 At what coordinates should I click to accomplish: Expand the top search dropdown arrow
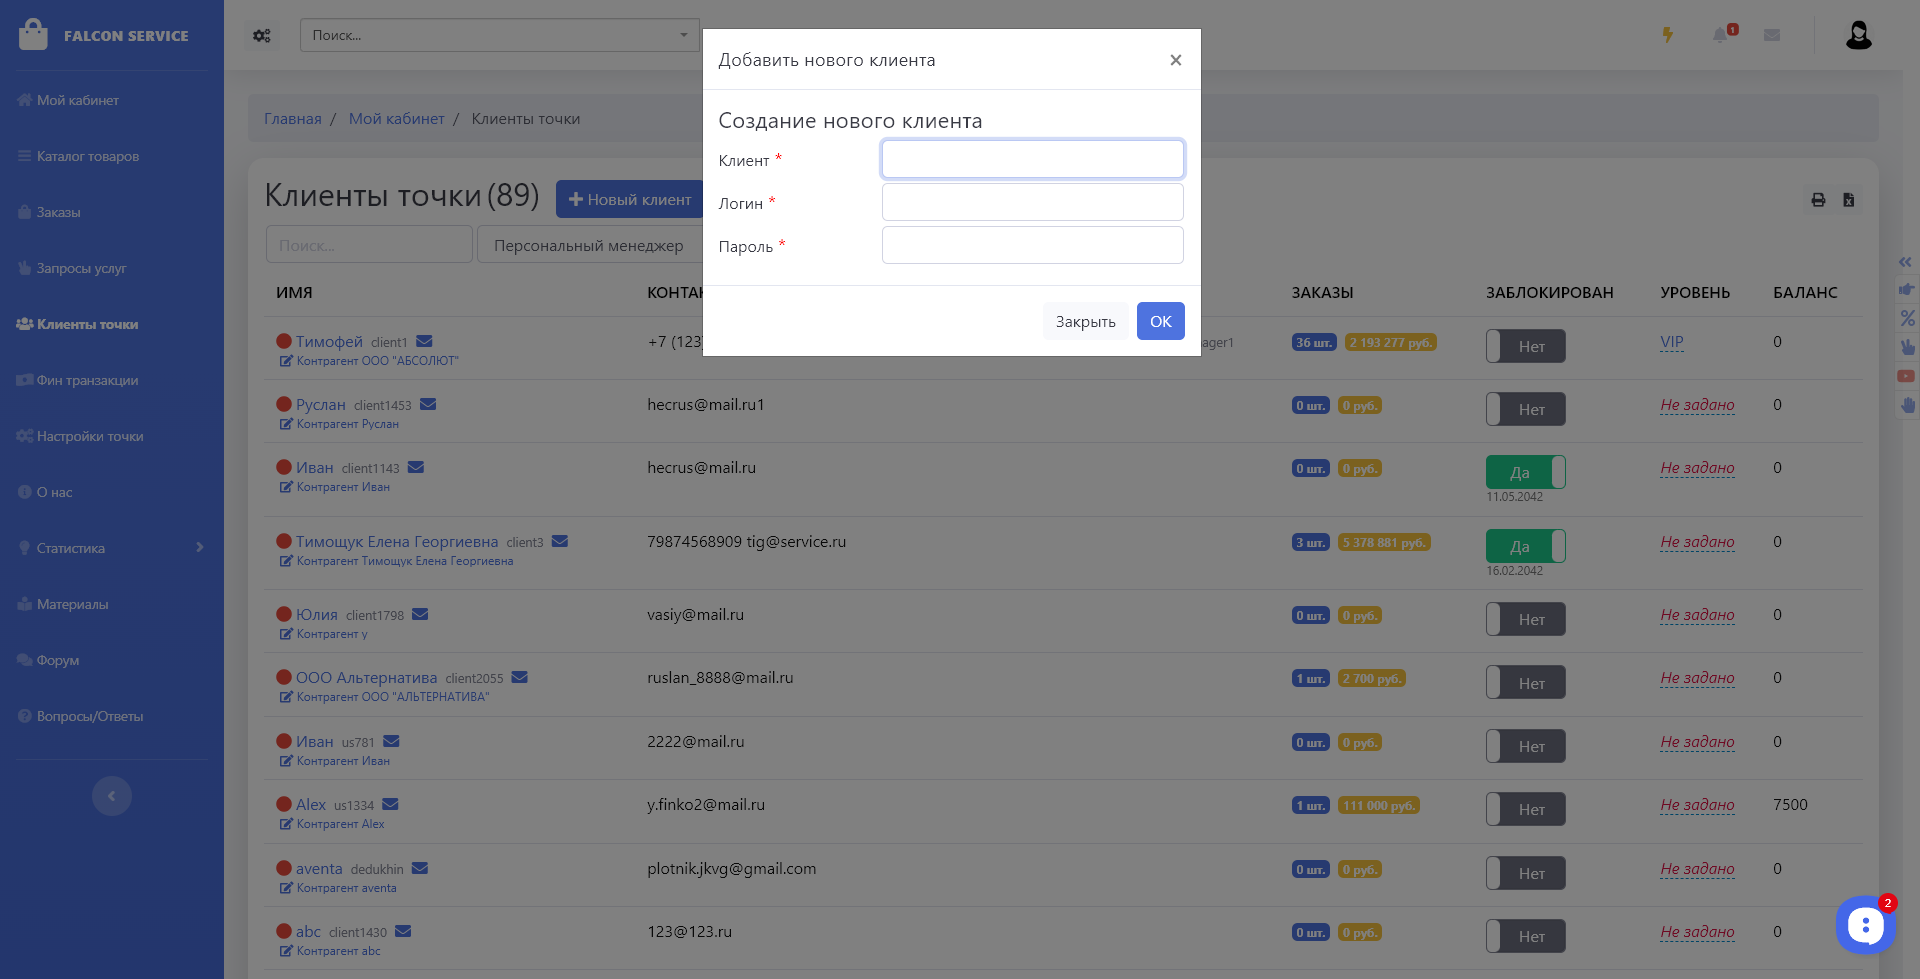pos(684,35)
